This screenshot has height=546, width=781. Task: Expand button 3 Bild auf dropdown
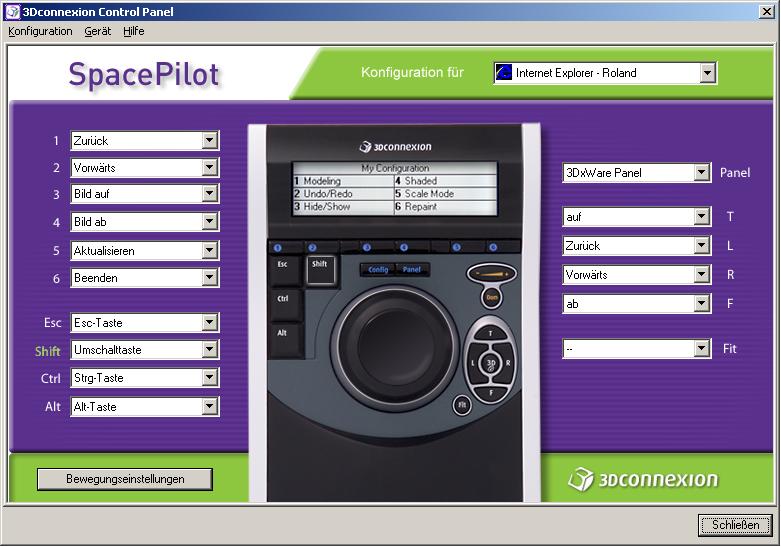click(210, 194)
